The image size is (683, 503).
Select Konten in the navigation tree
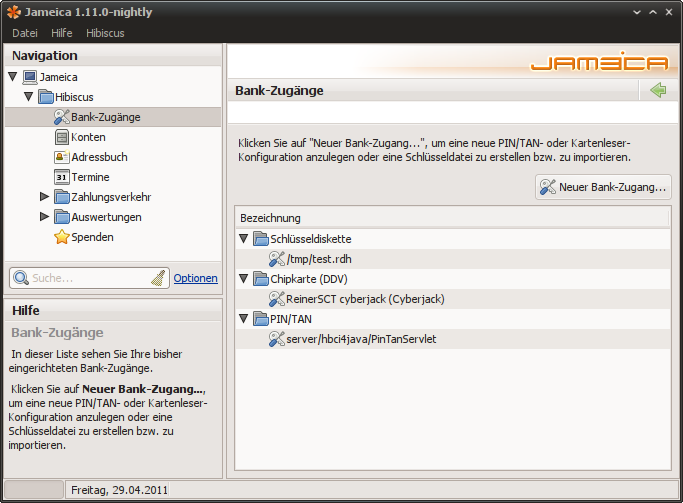pos(88,137)
